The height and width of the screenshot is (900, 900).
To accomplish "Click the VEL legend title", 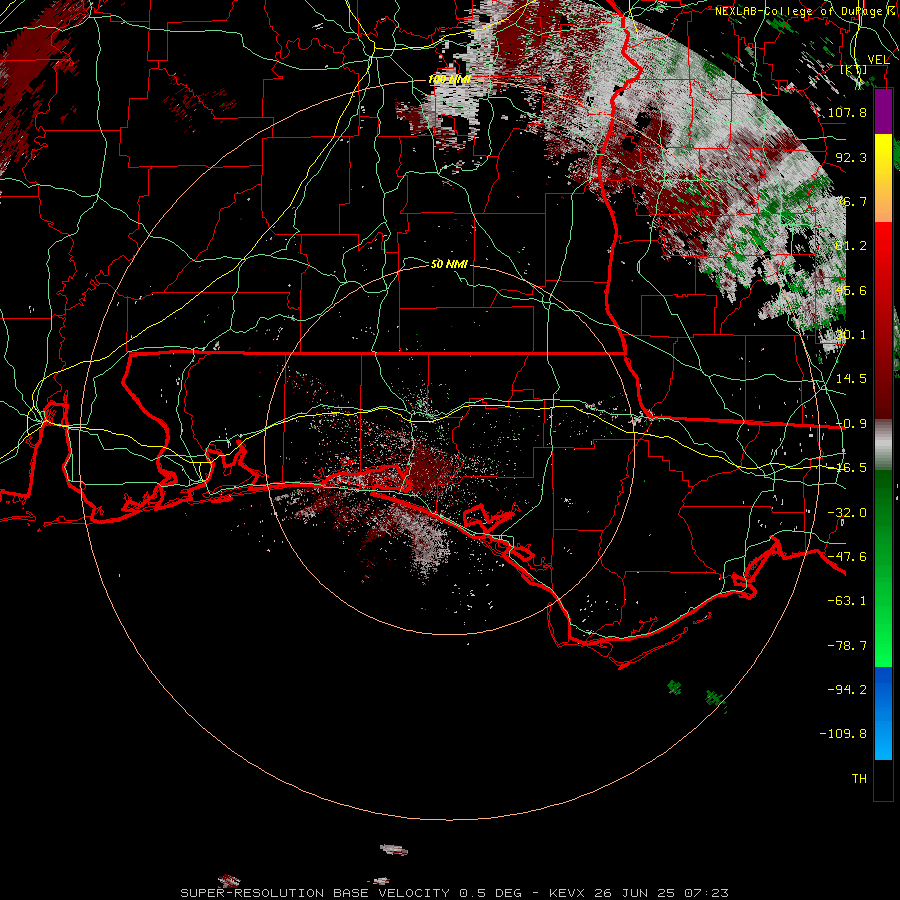I will coord(878,59).
